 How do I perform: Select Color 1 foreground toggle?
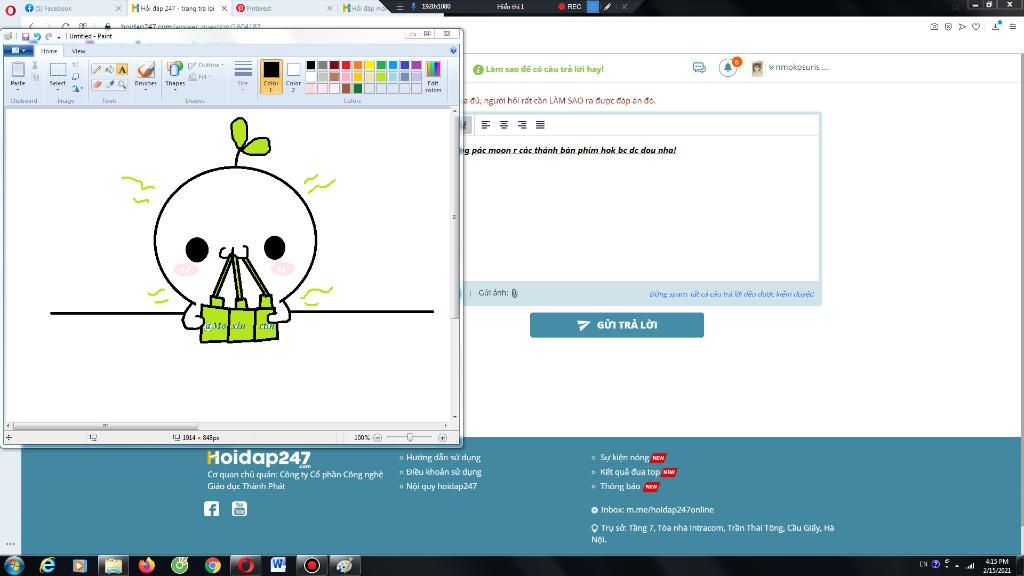[271, 76]
